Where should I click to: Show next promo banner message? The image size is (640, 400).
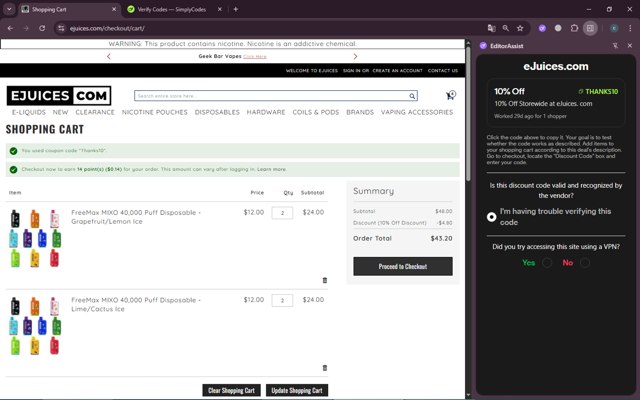pyautogui.click(x=355, y=56)
